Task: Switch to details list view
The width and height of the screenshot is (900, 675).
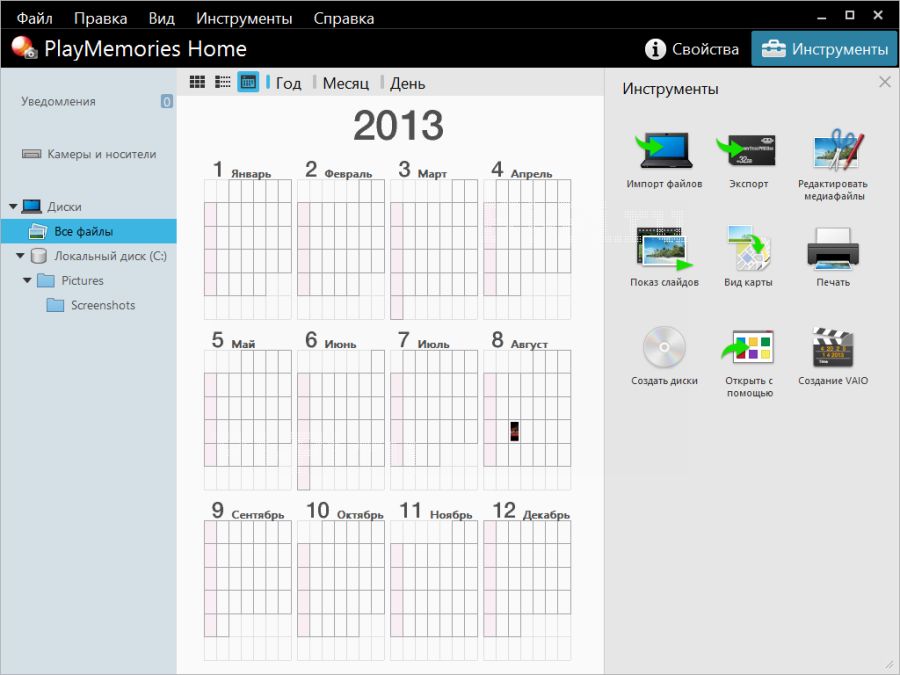Action: tap(223, 82)
